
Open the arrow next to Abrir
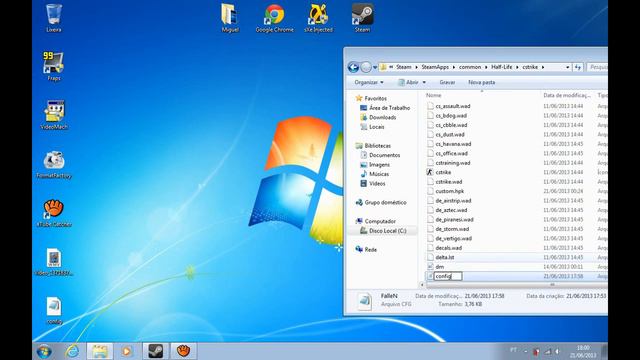(x=424, y=82)
